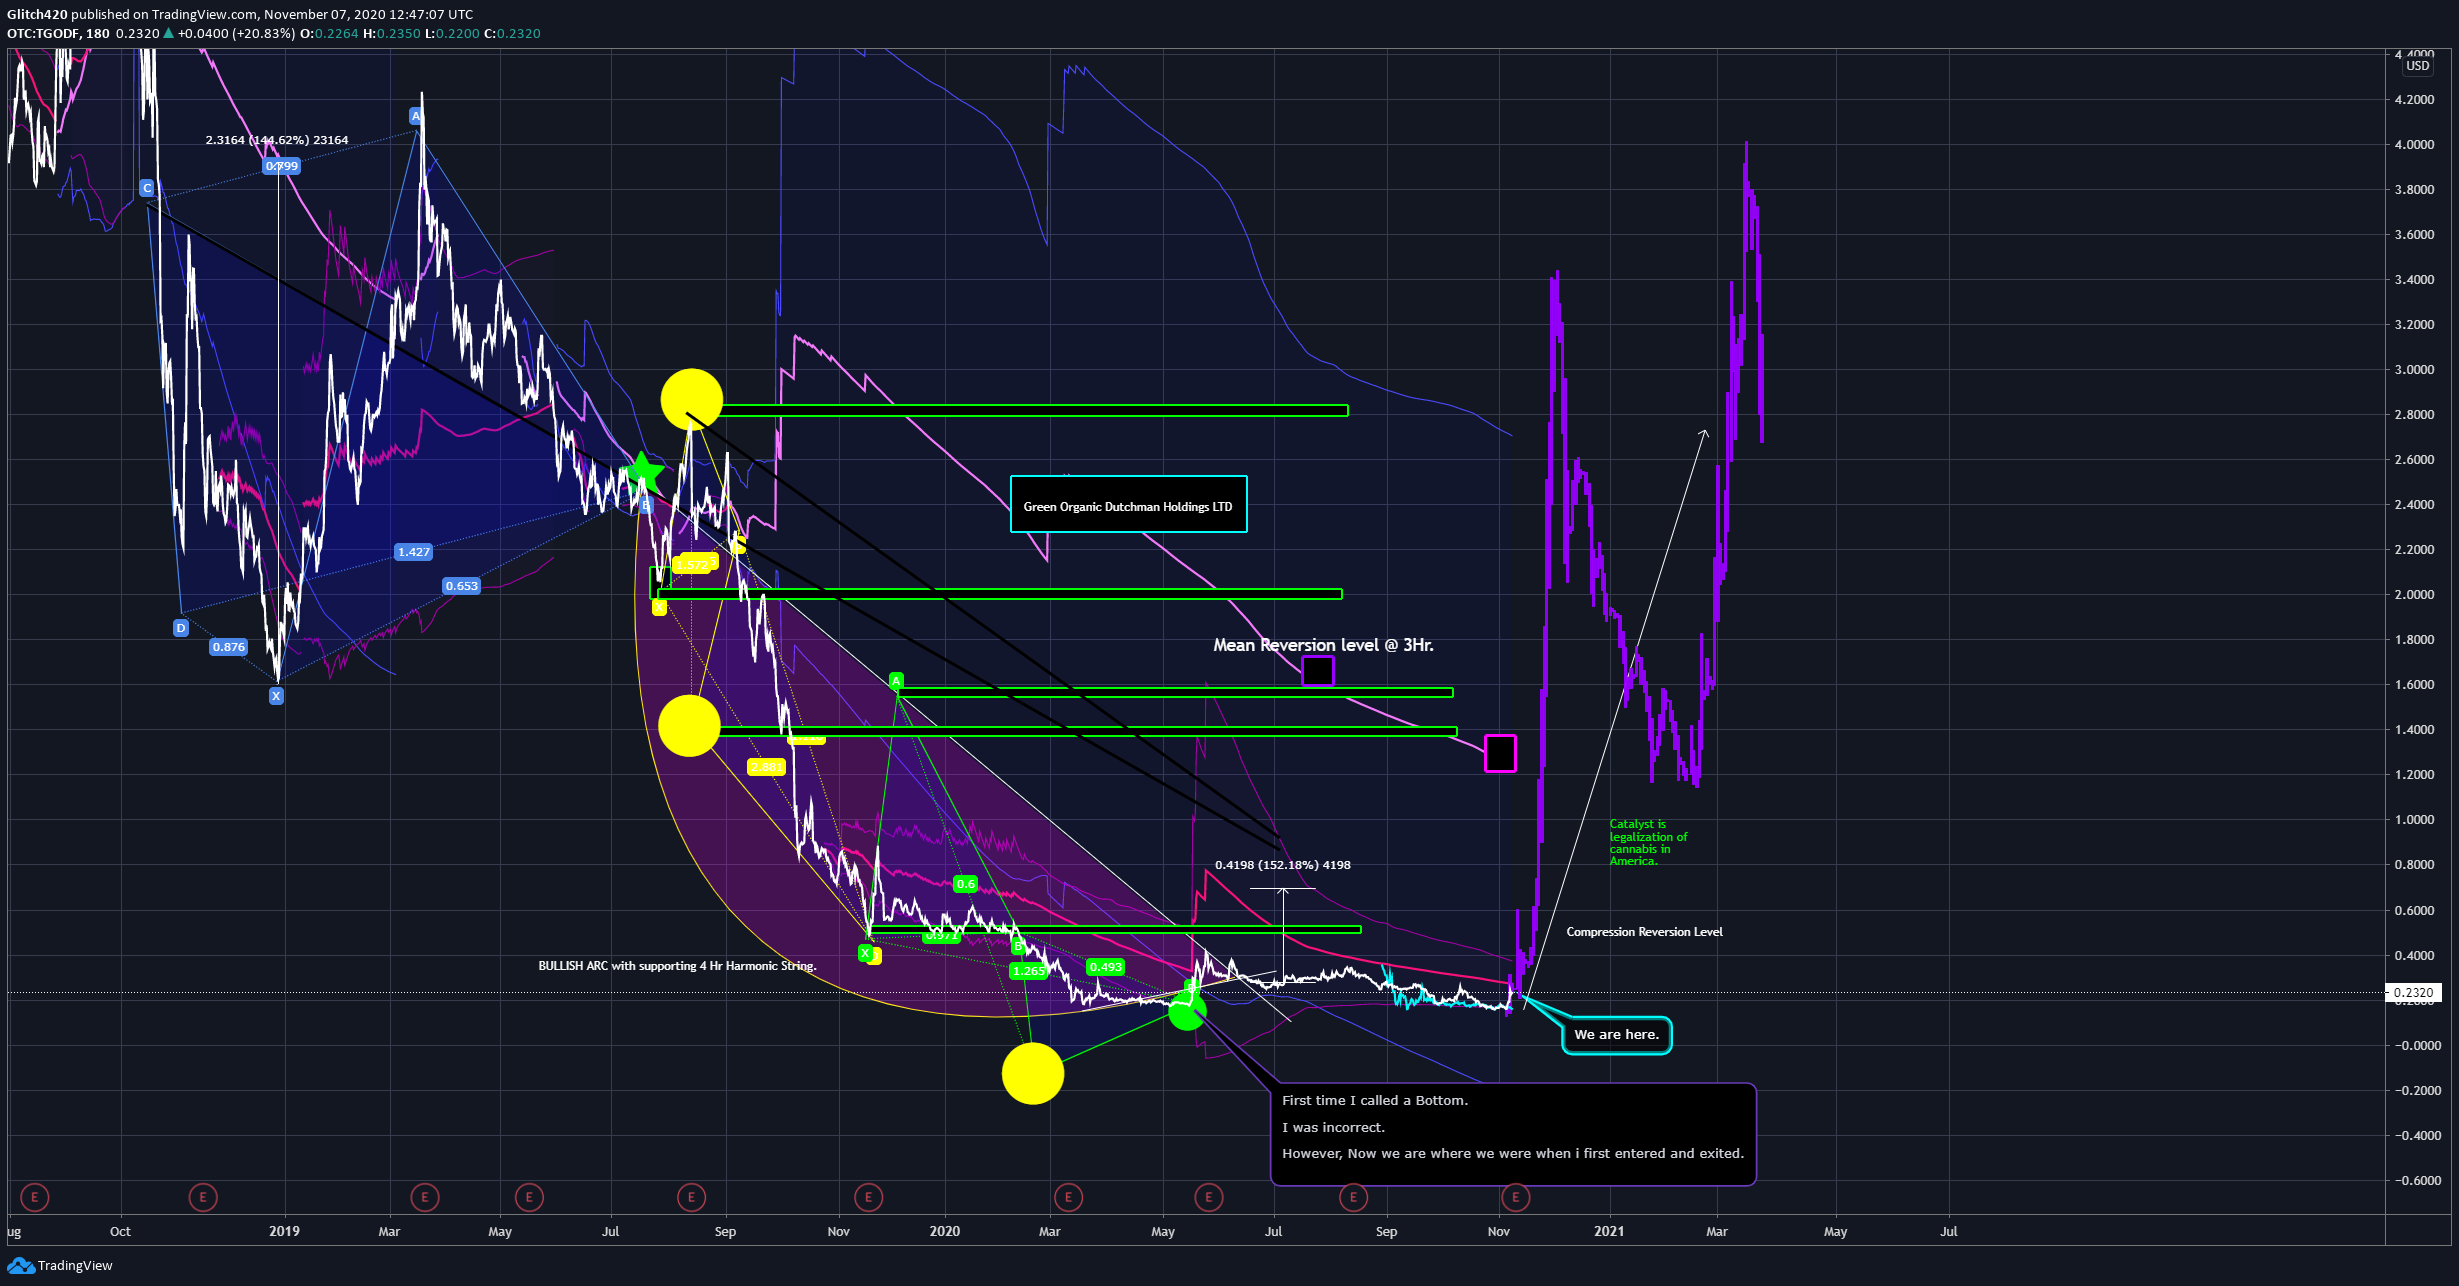Select the yellow circle below the zero line
The image size is (2459, 1286).
click(x=1033, y=1073)
